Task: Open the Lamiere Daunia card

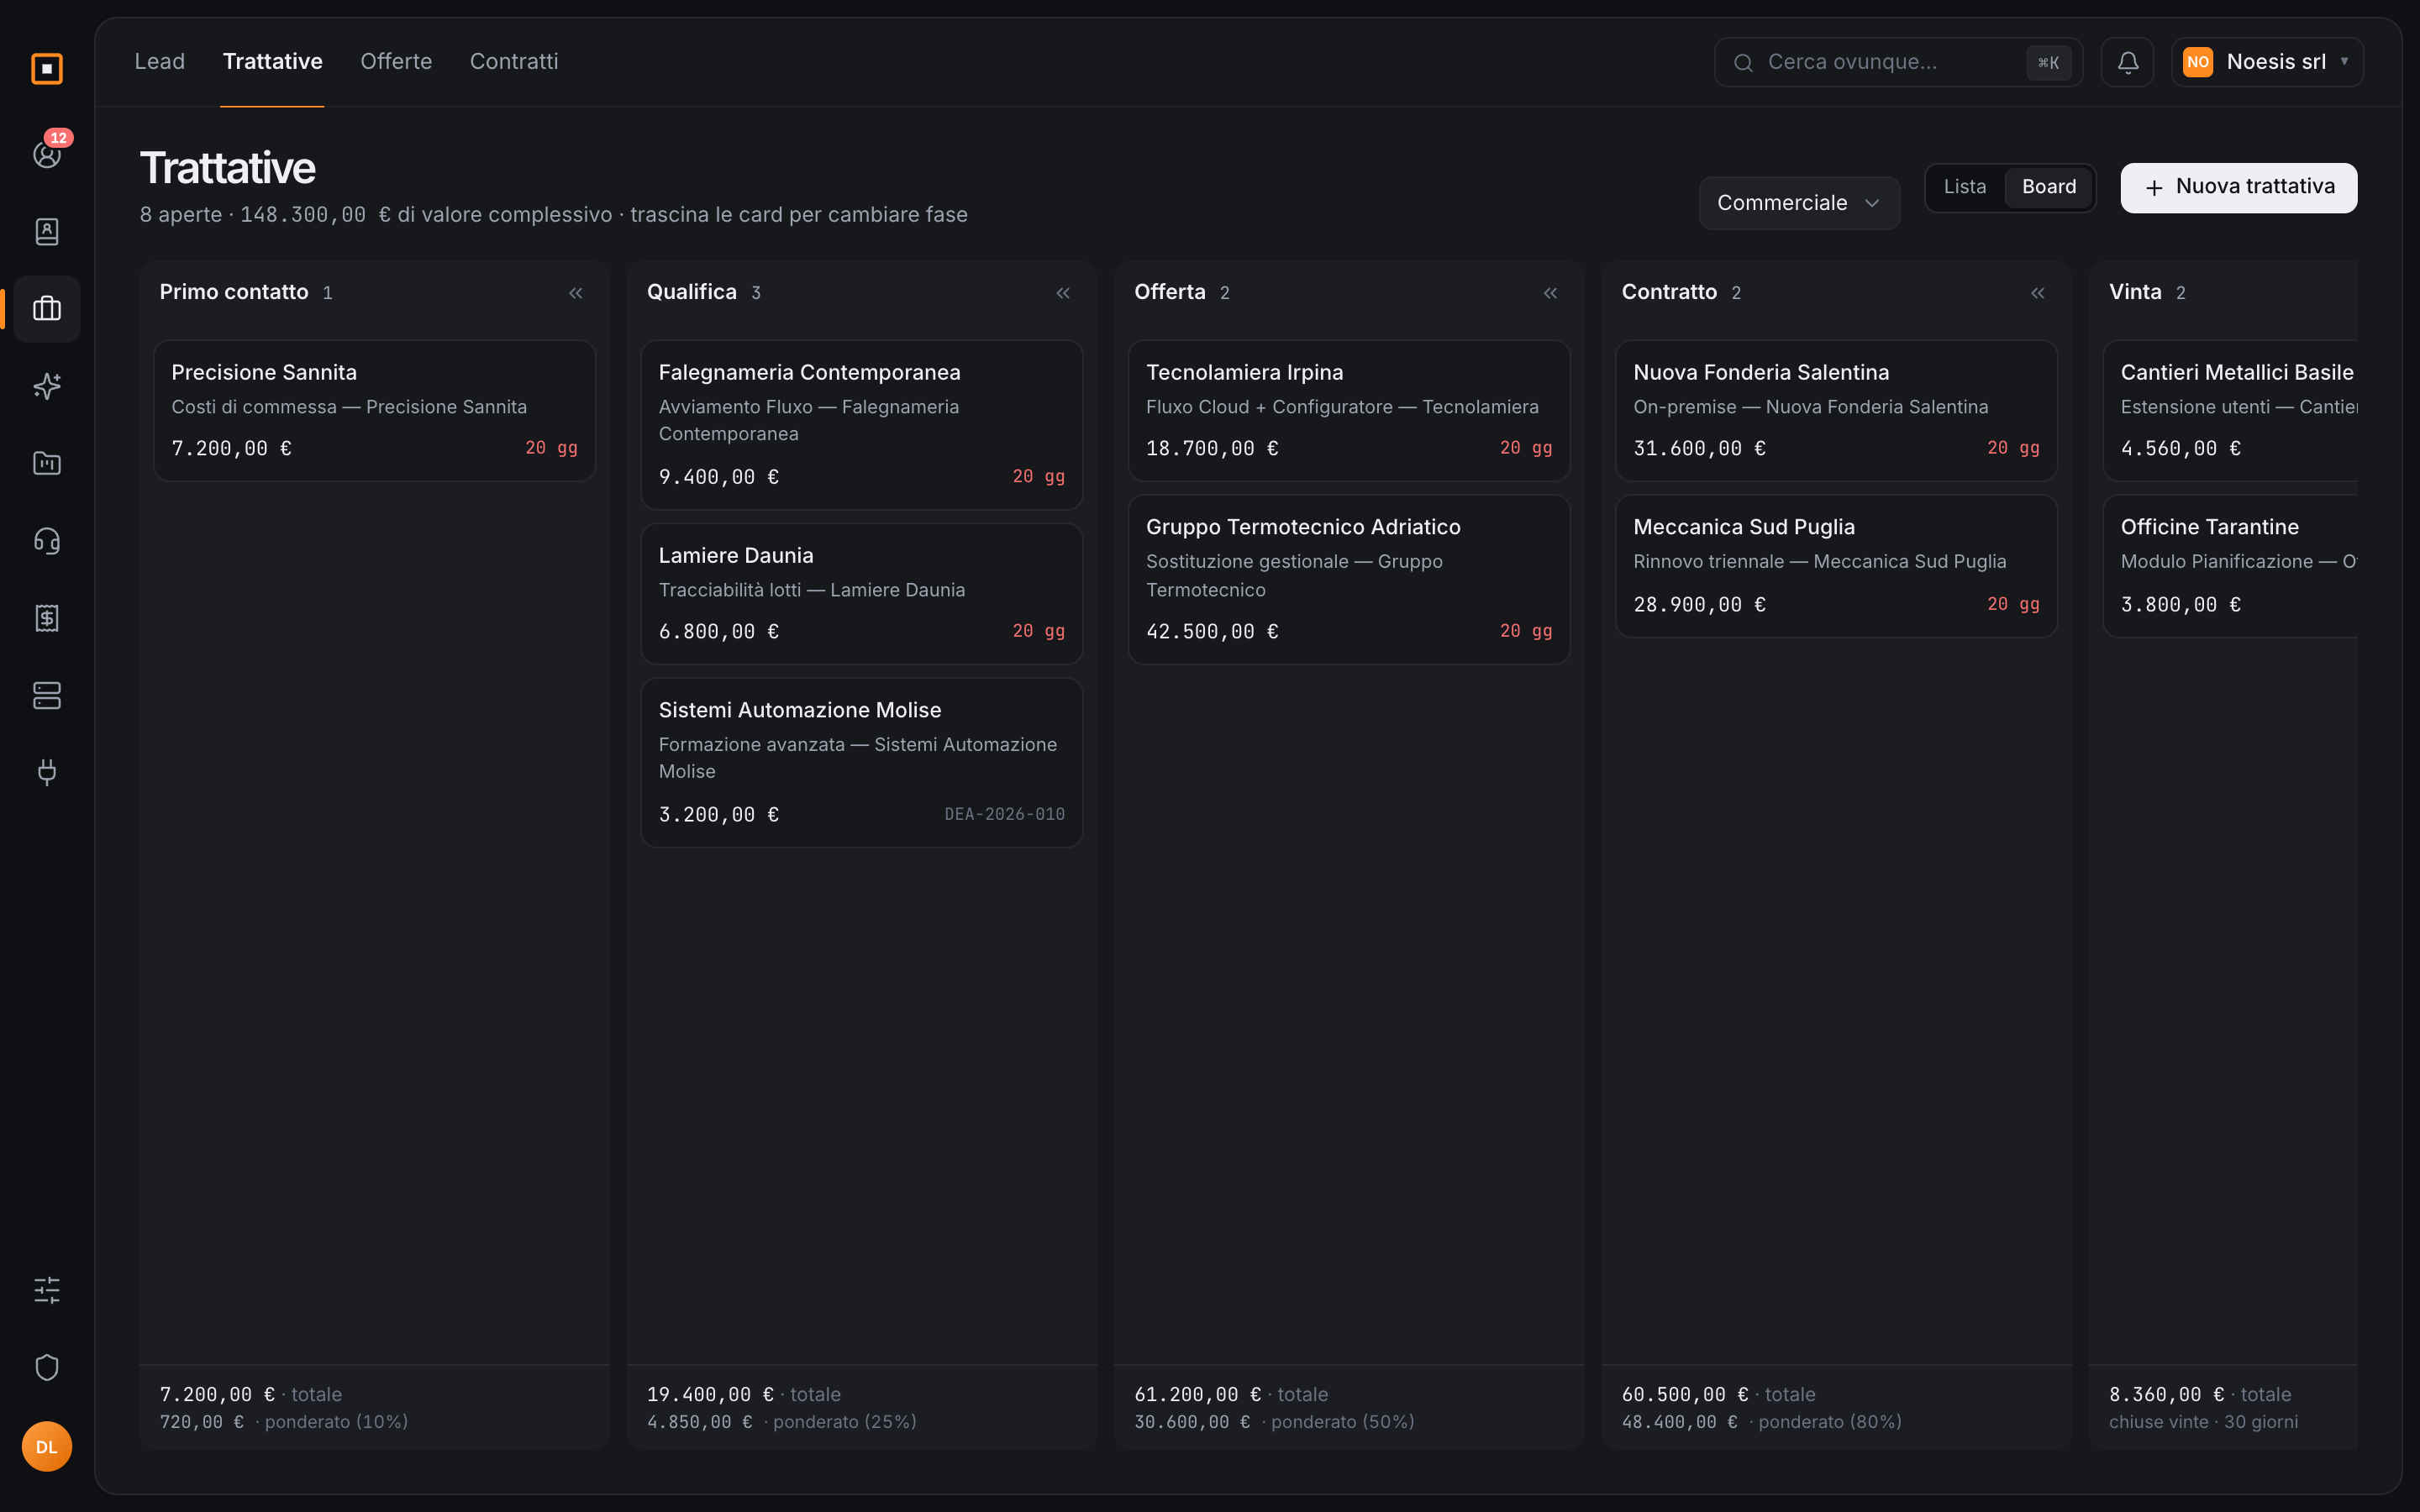Action: pos(862,594)
